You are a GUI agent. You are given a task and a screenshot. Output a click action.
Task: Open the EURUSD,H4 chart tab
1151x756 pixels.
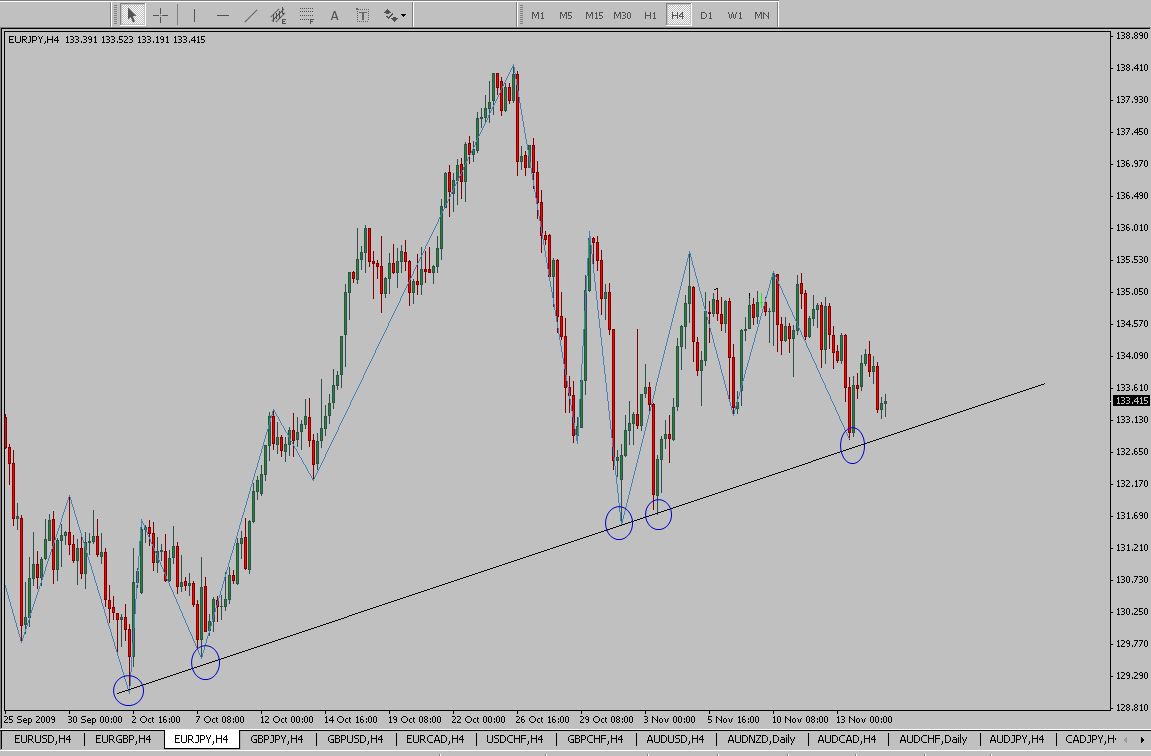coord(42,739)
